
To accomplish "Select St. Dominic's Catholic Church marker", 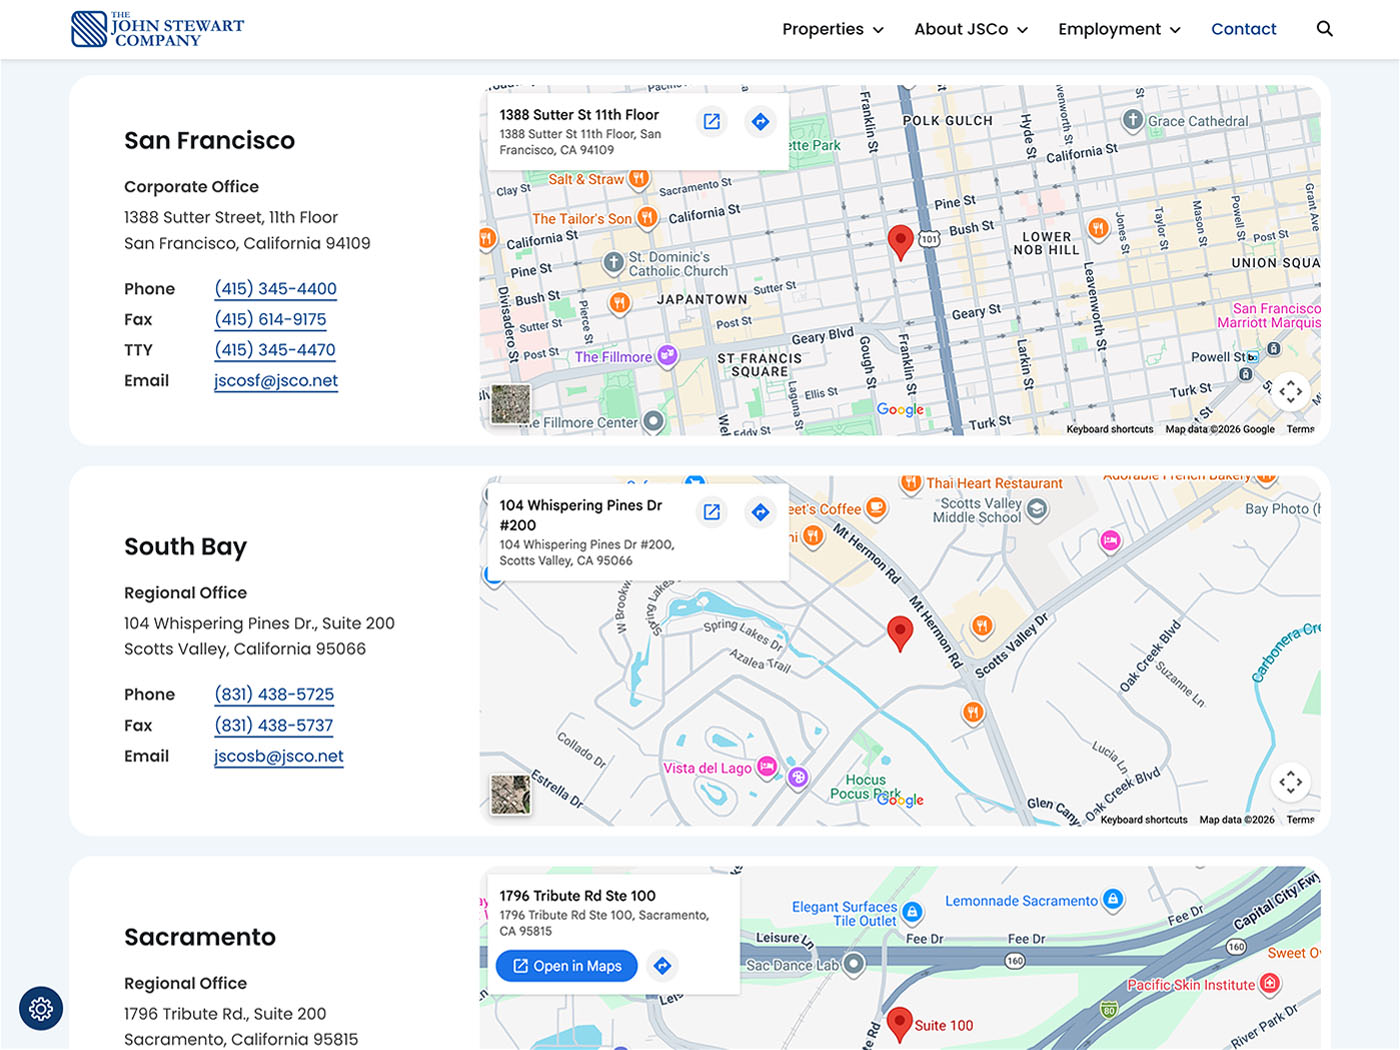I will (613, 262).
